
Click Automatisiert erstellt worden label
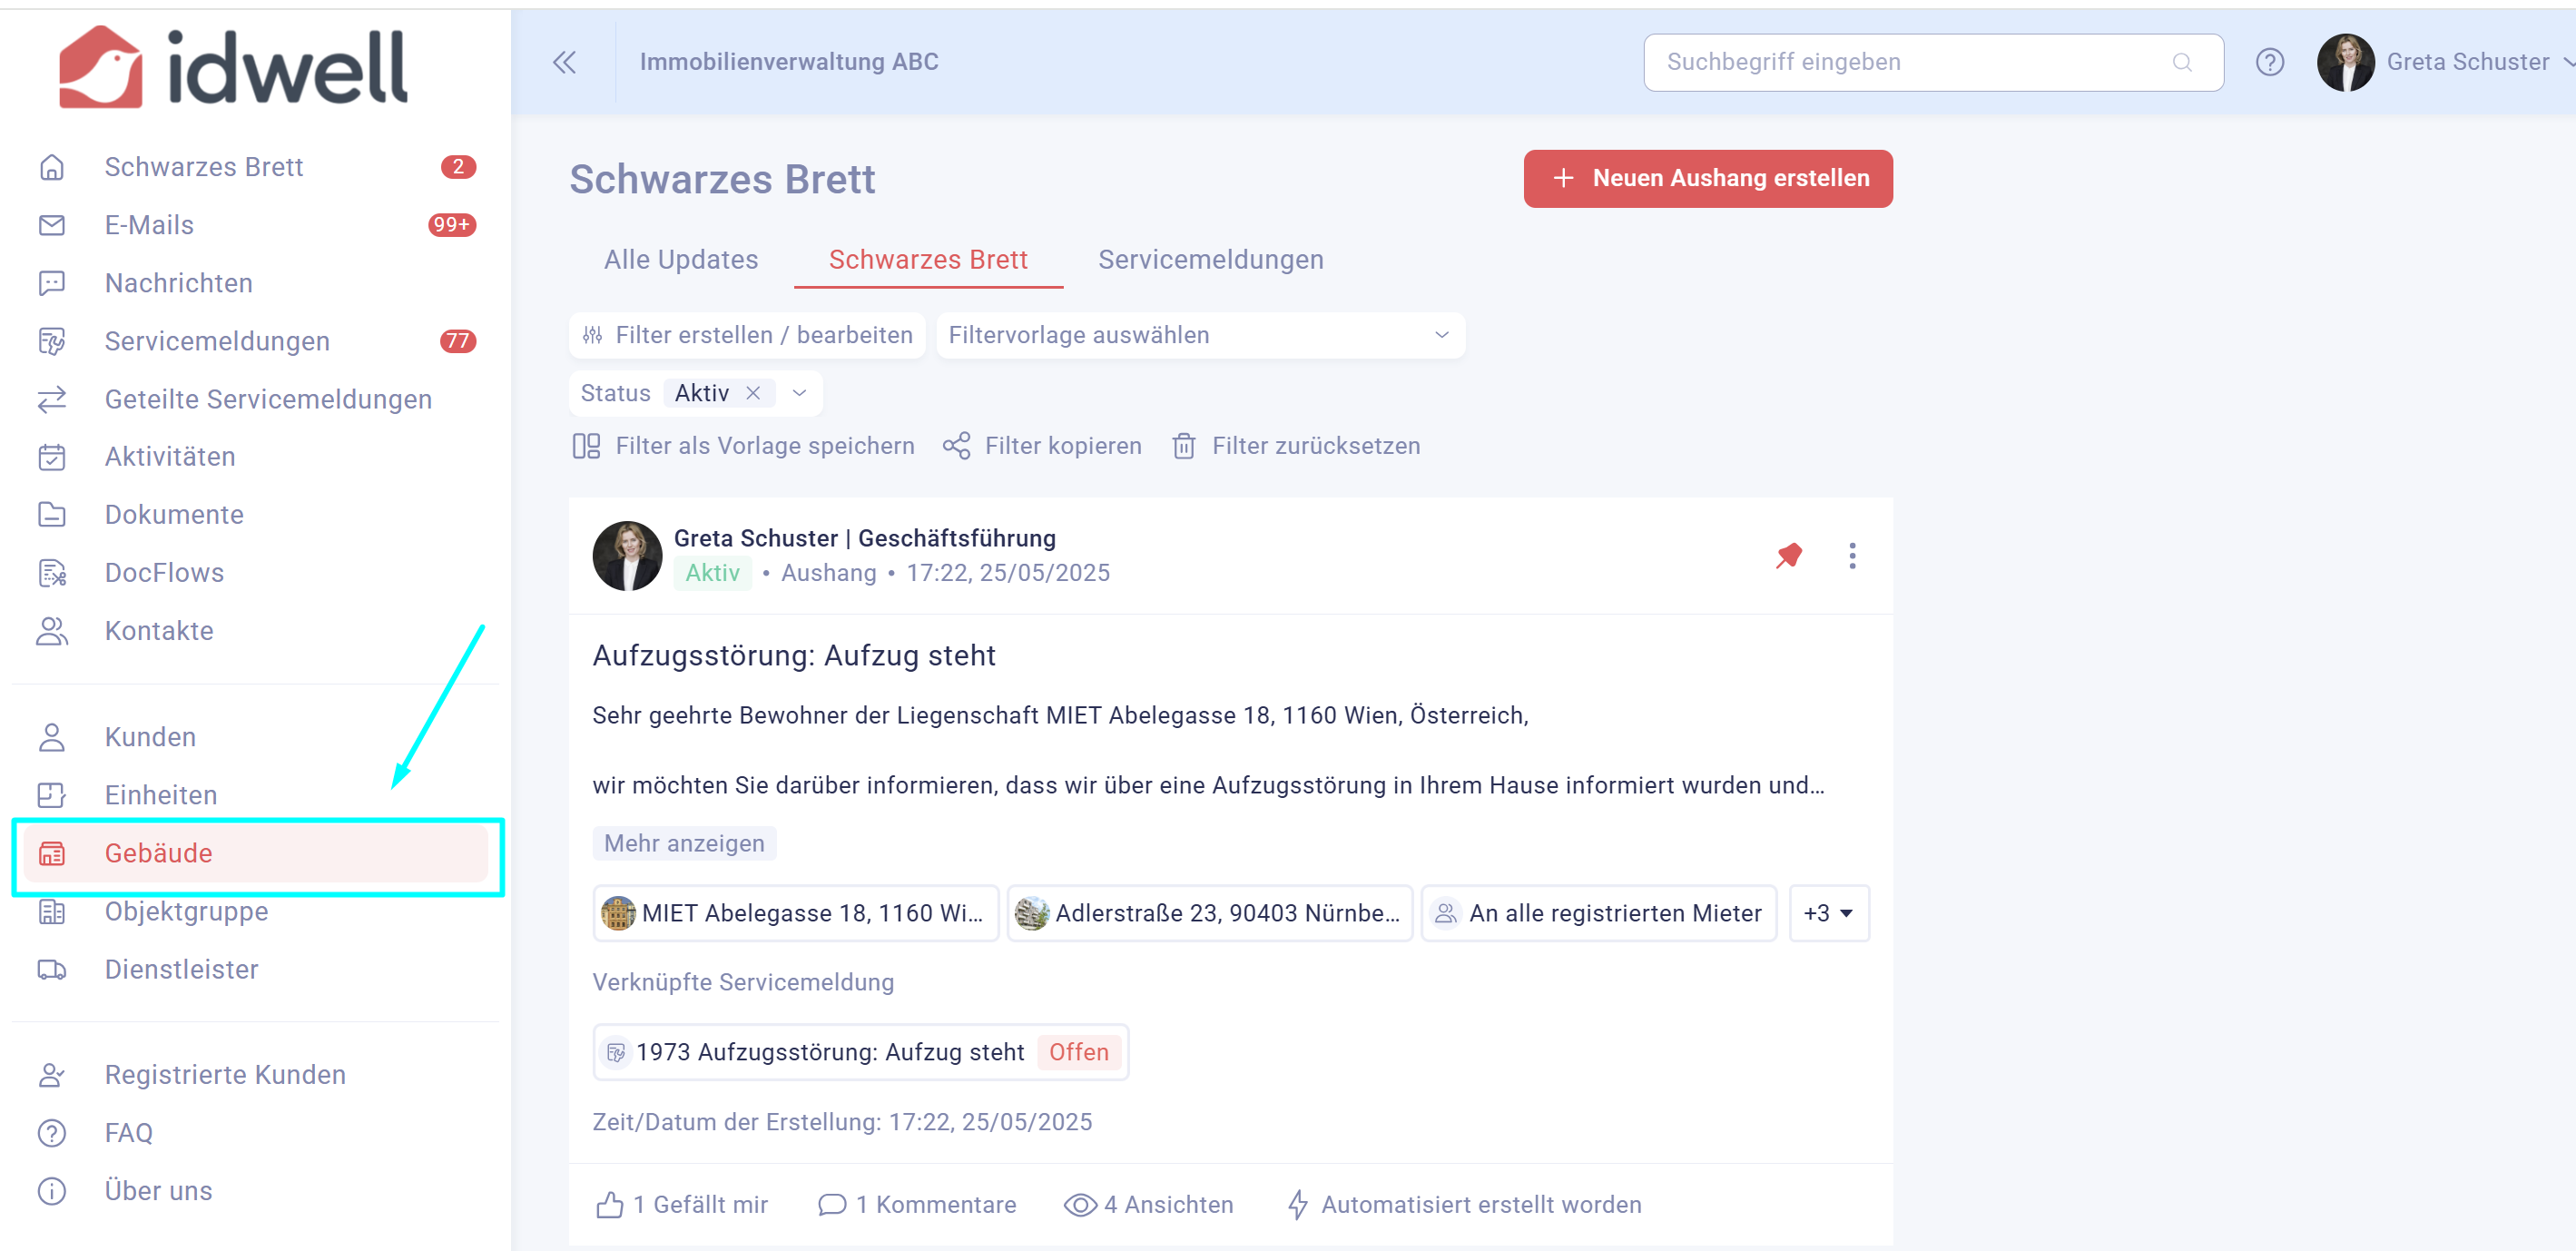[1481, 1205]
